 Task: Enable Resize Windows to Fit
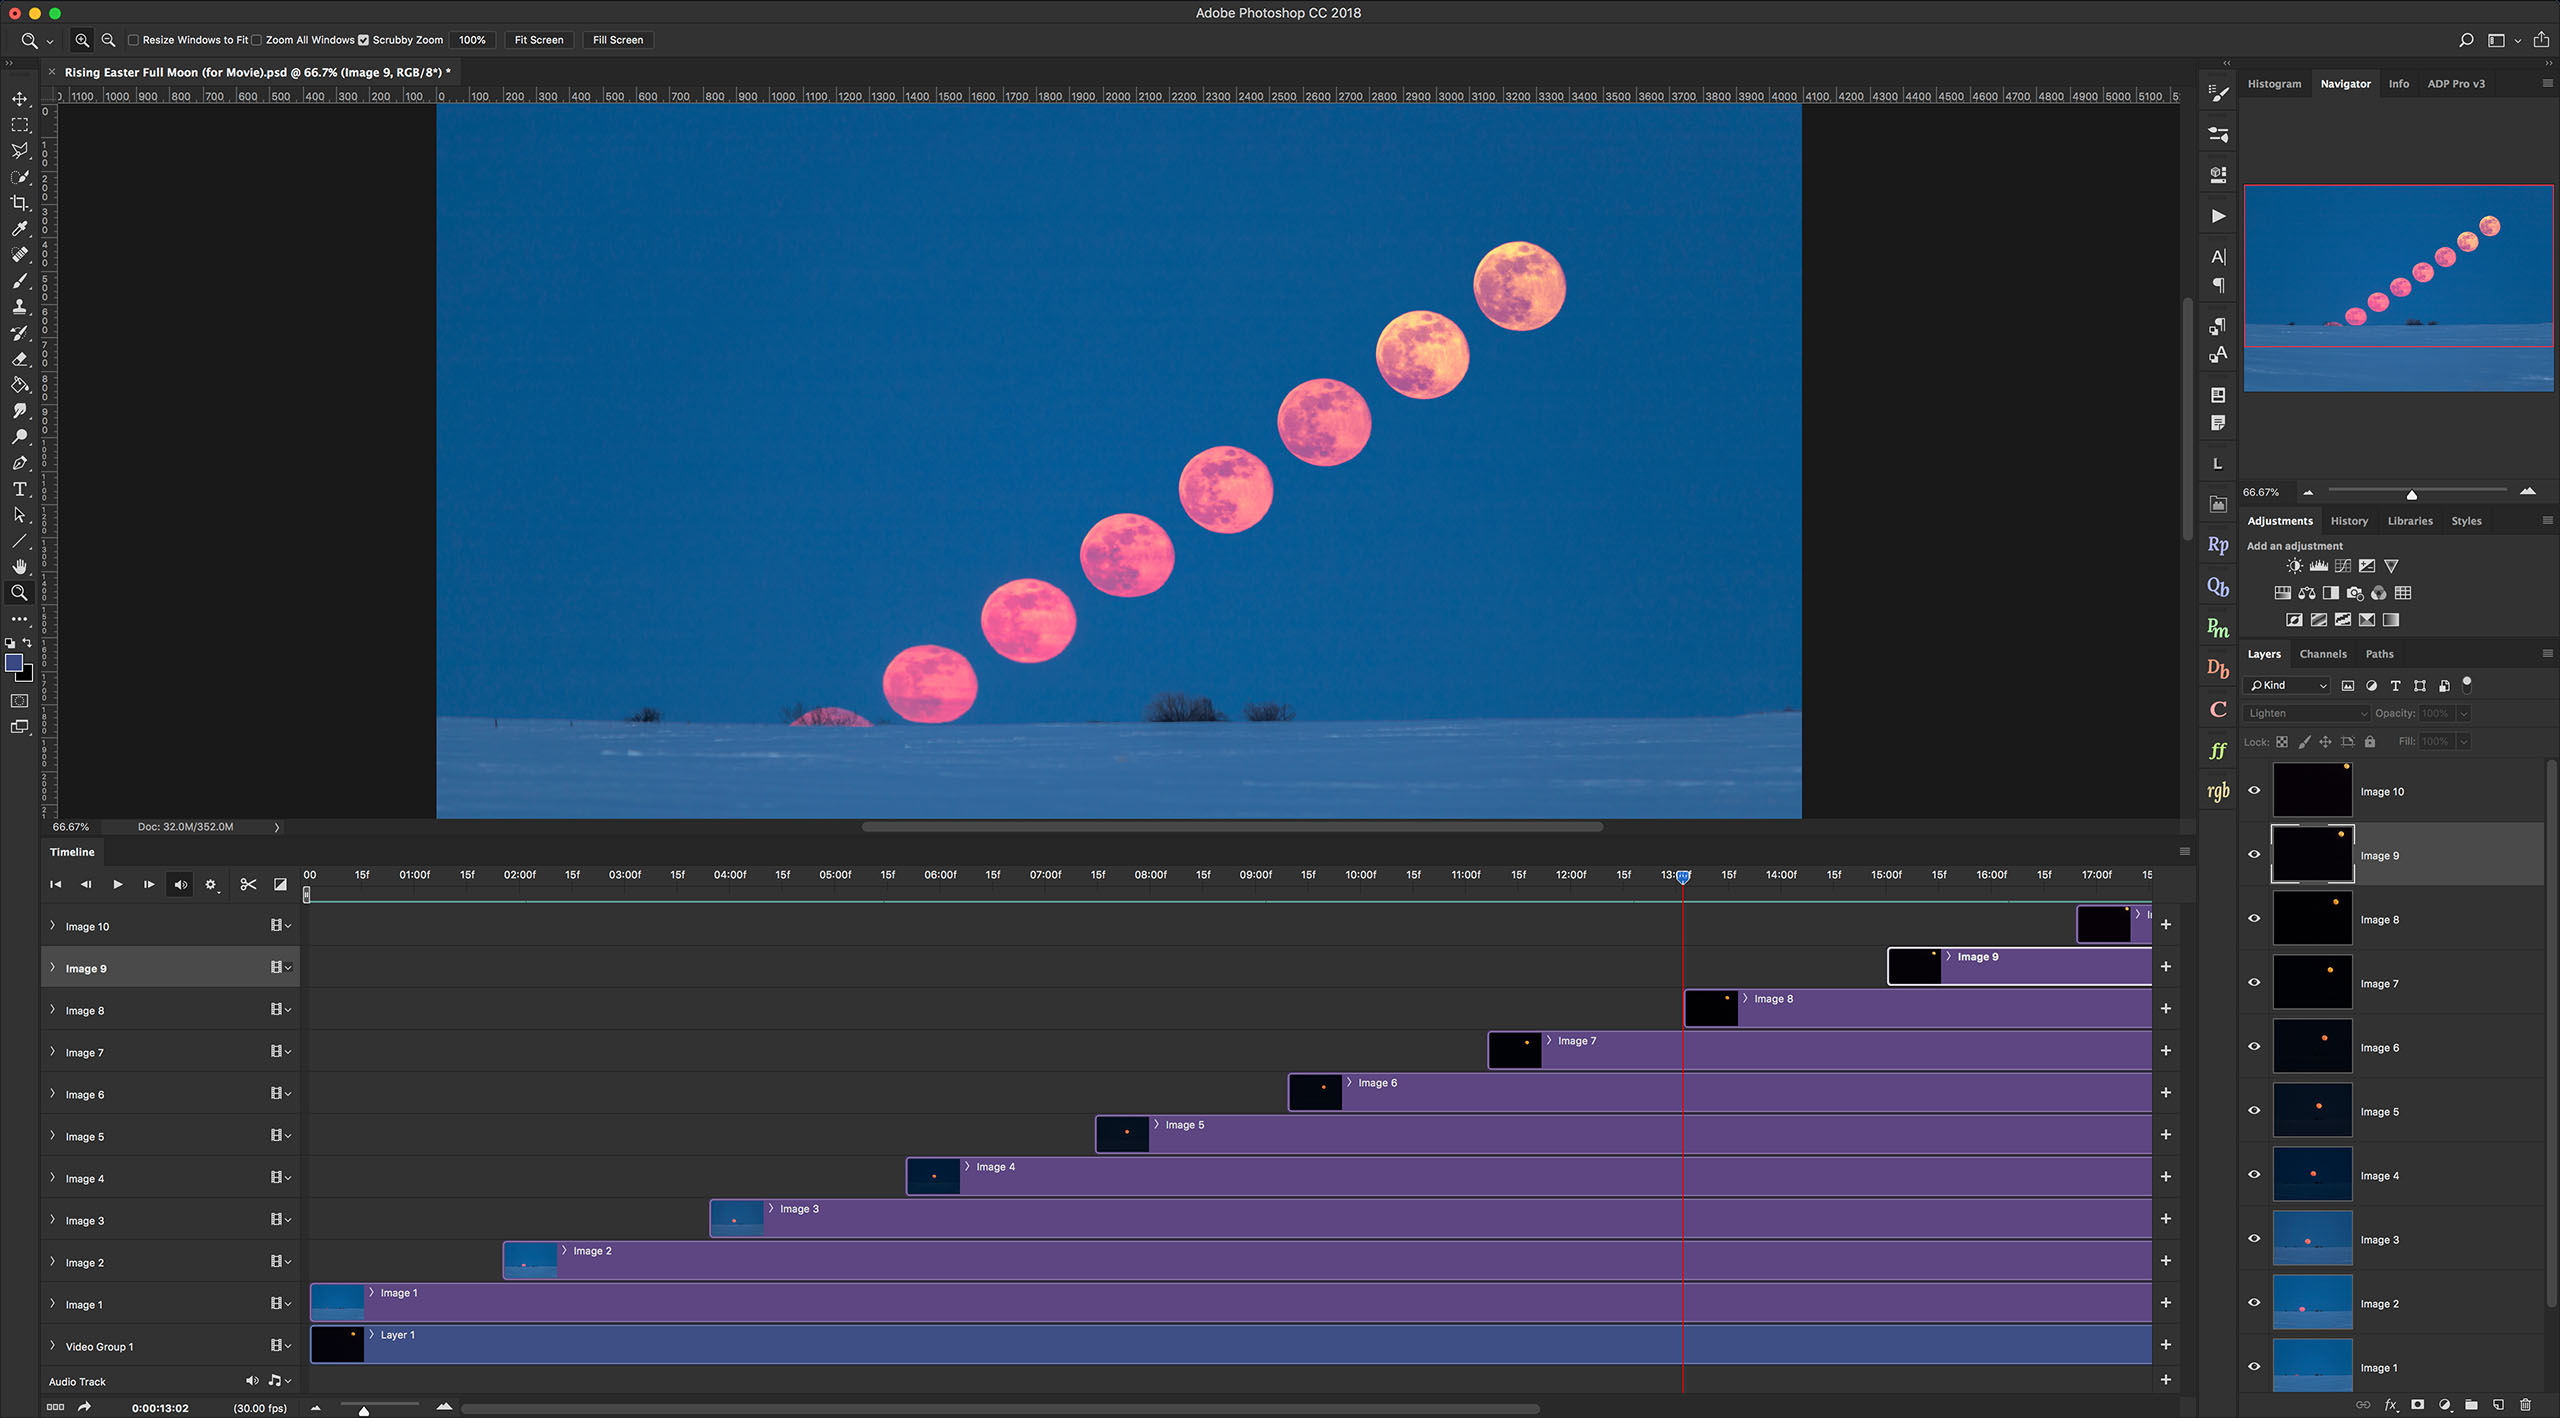pyautogui.click(x=133, y=40)
